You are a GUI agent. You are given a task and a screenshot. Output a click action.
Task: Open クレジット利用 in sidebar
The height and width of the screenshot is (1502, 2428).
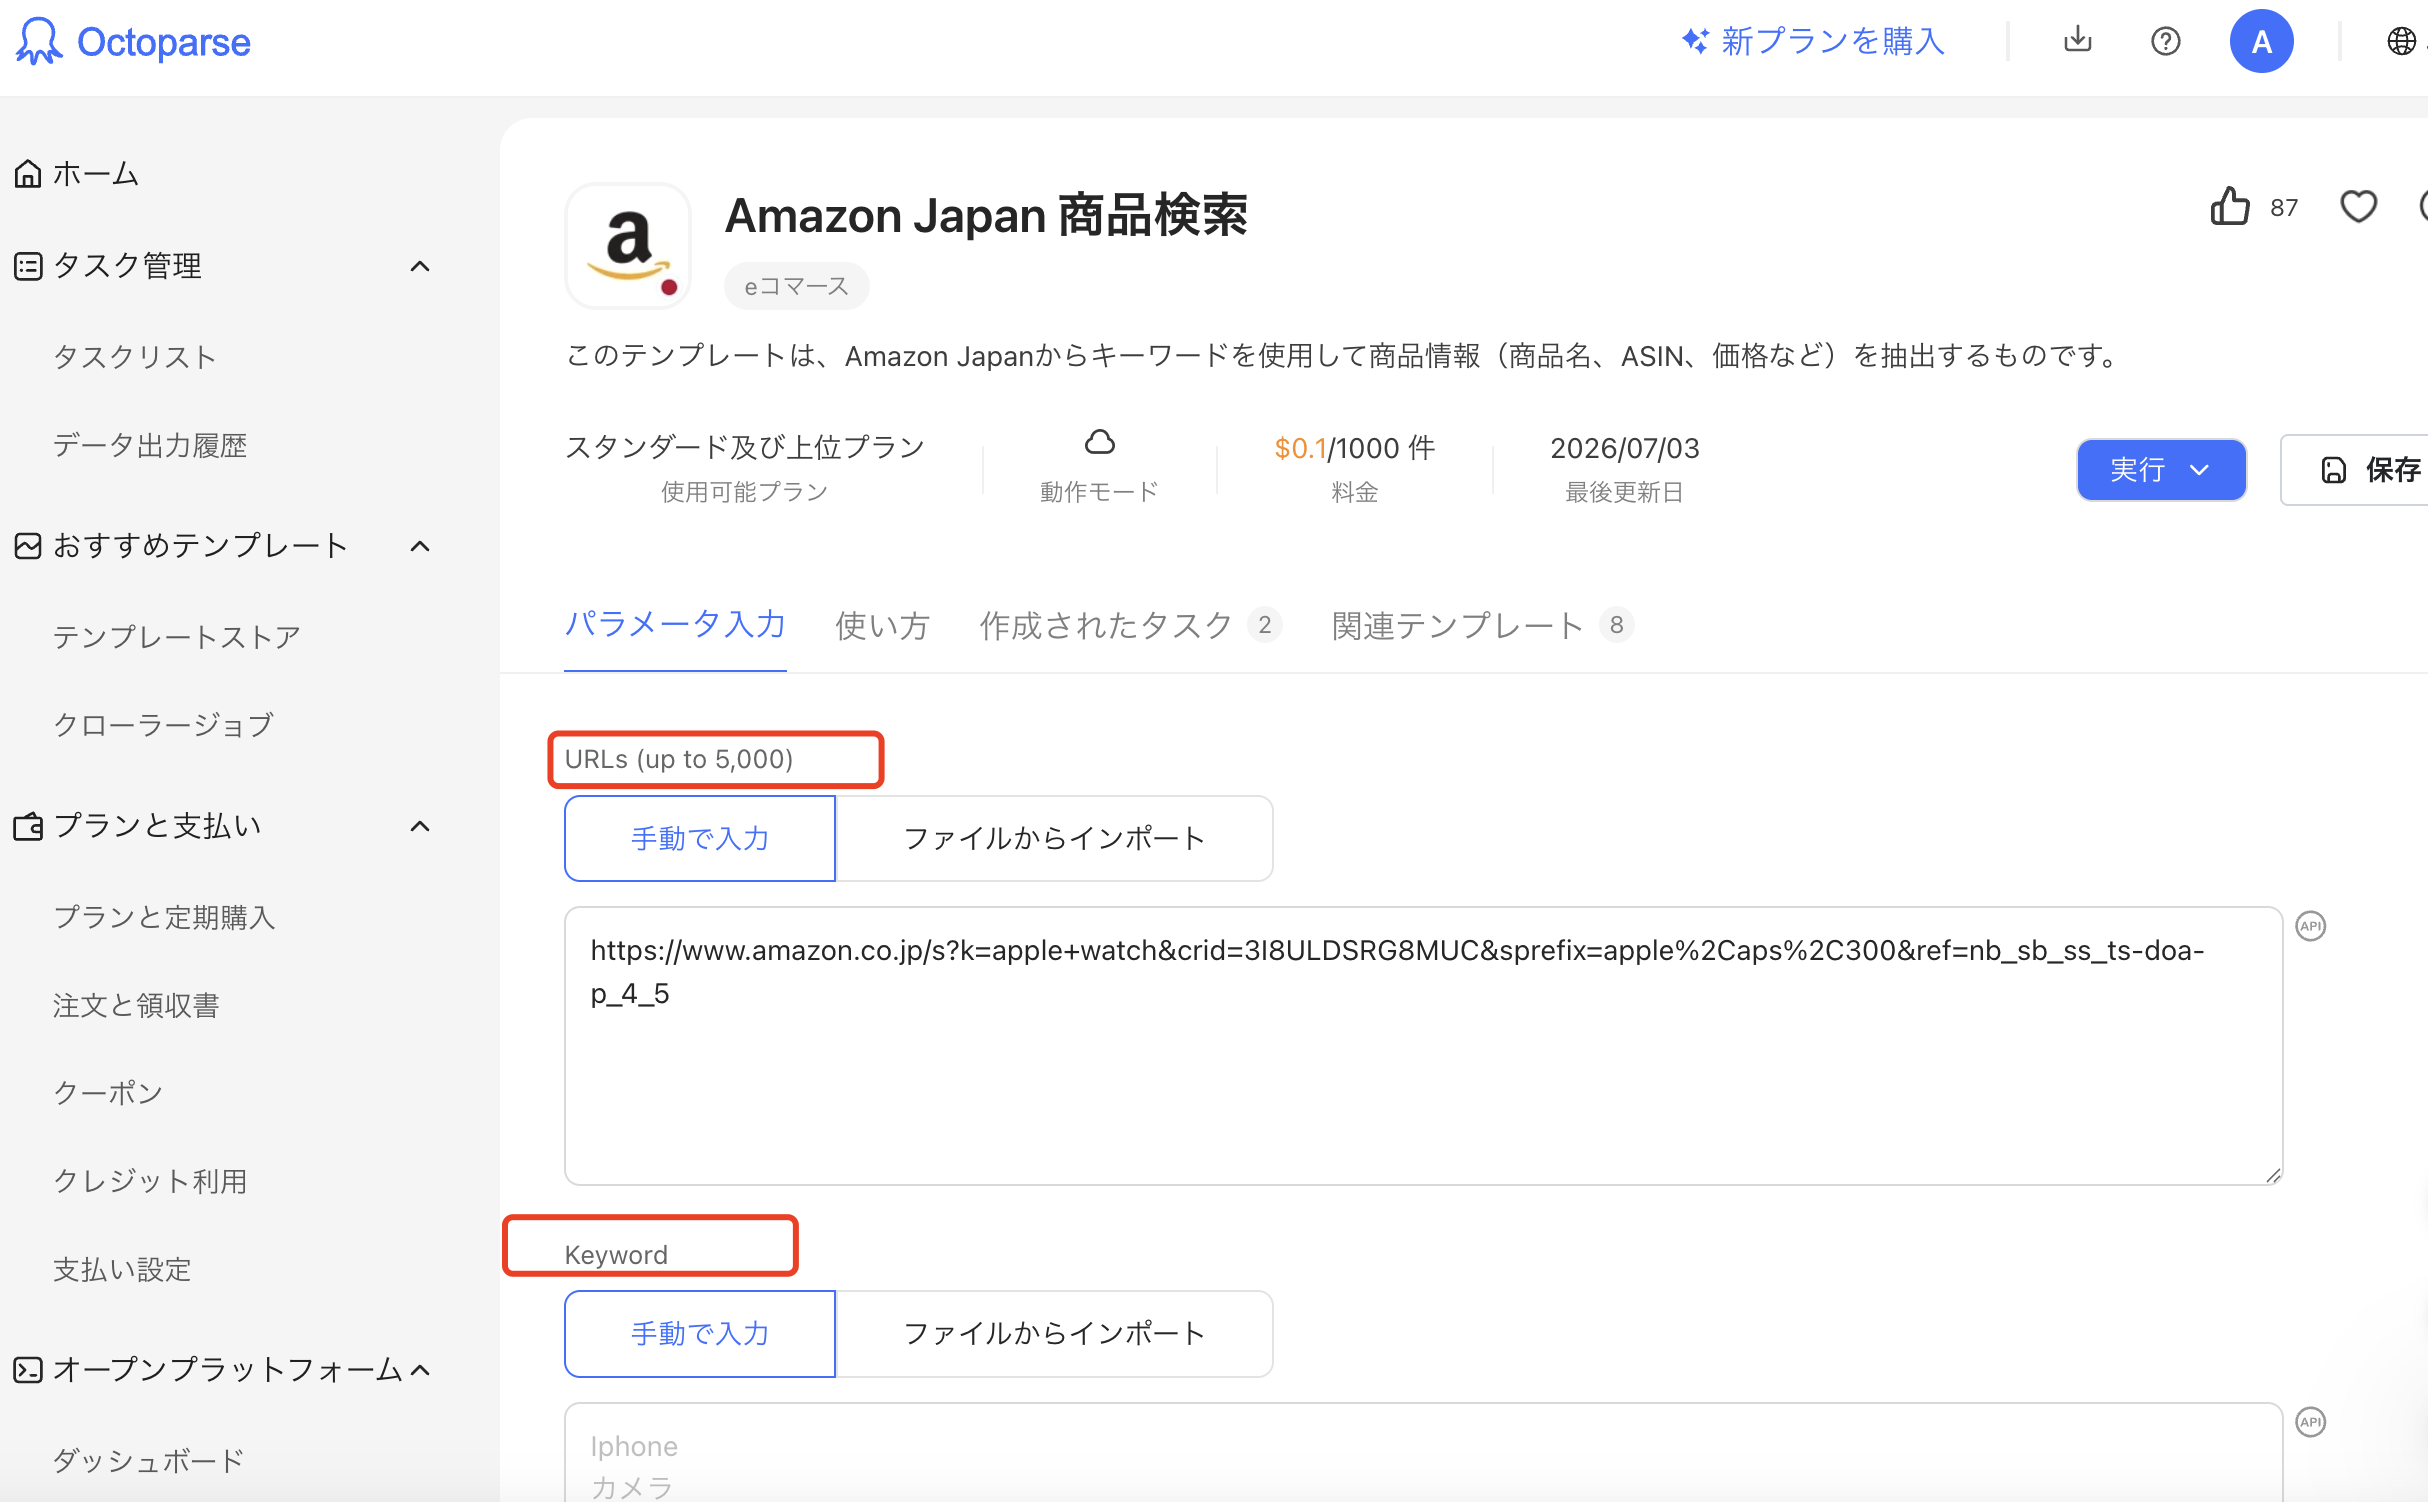(x=150, y=1181)
